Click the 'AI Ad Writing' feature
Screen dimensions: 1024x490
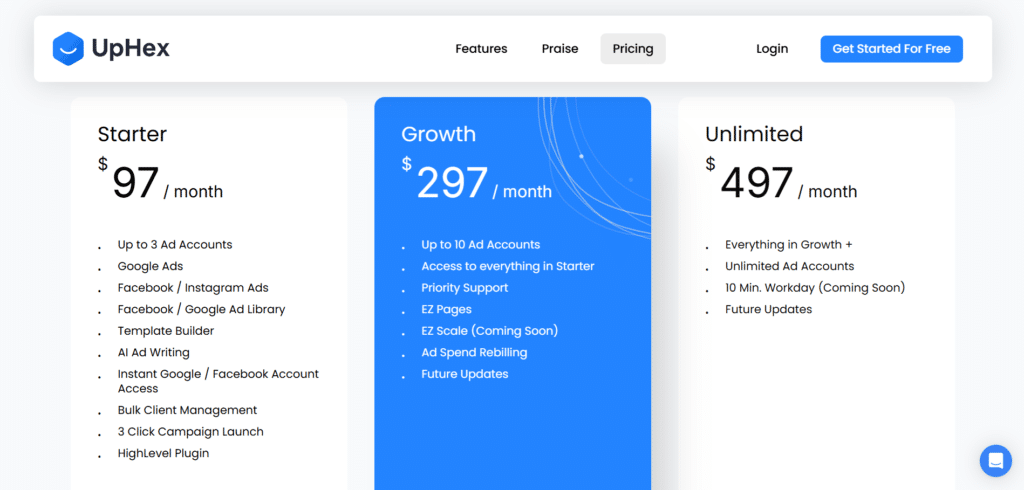[x=153, y=353]
